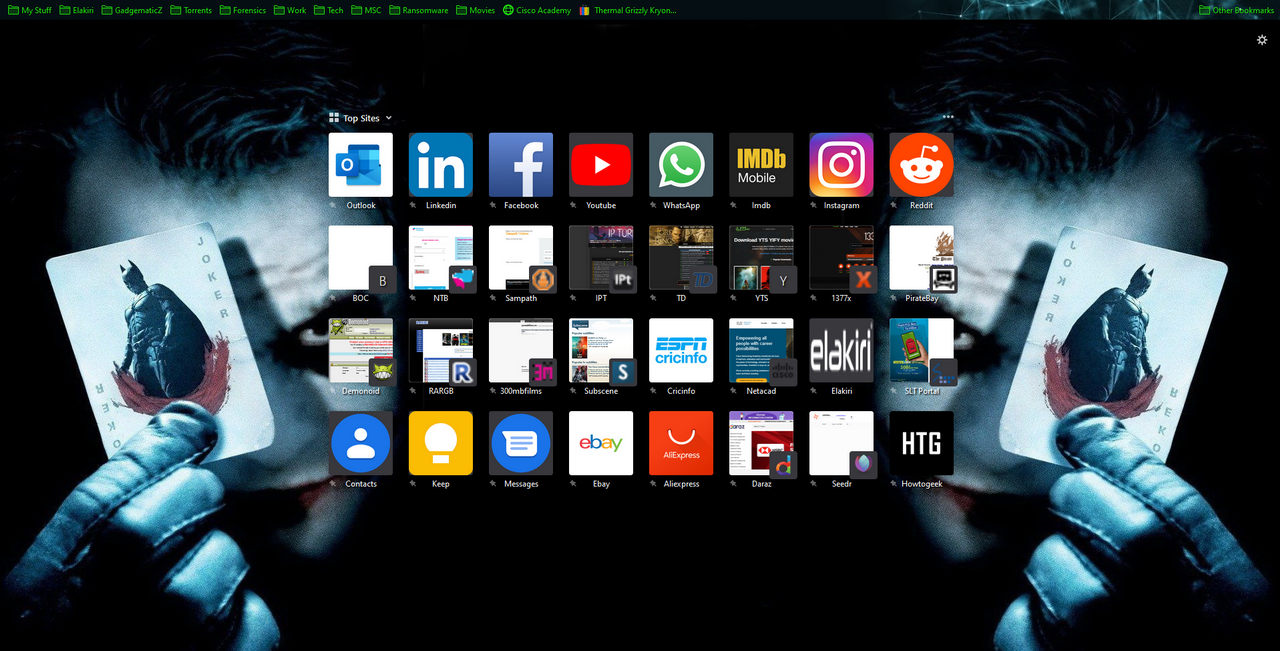Image resolution: width=1280 pixels, height=651 pixels.
Task: Open the Howtogeek HTG tile
Action: tap(920, 444)
